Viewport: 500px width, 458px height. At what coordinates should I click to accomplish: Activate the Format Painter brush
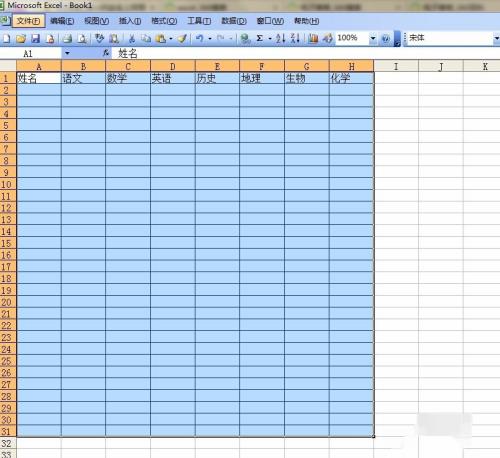[182, 39]
